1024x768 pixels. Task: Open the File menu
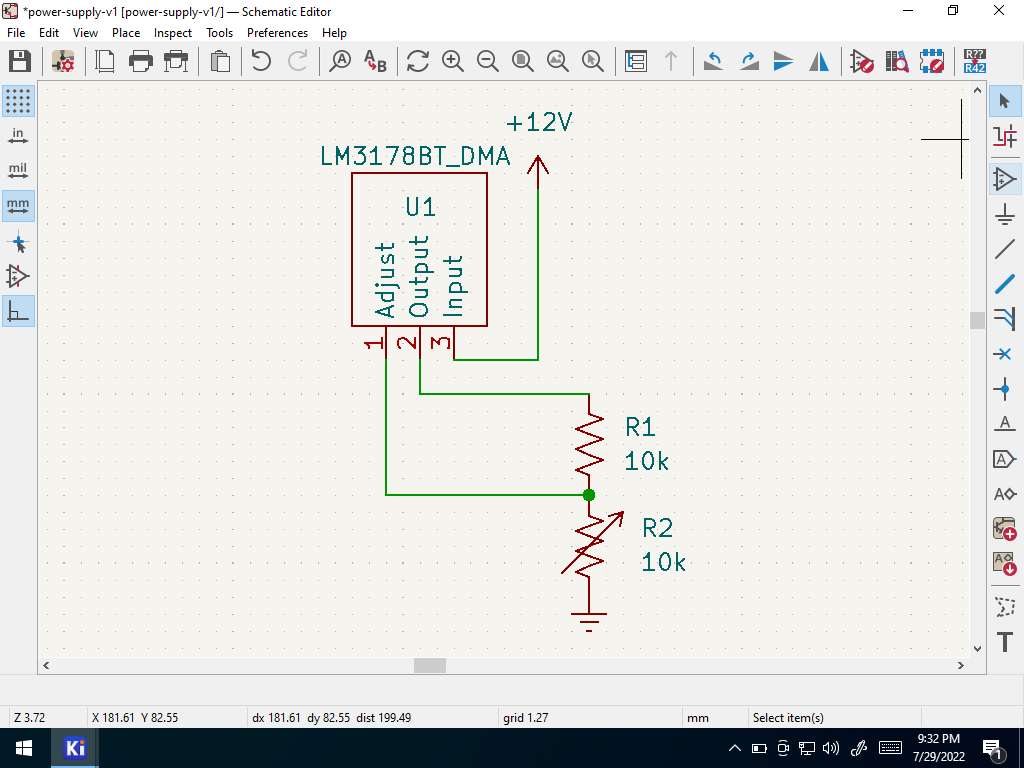click(x=16, y=33)
